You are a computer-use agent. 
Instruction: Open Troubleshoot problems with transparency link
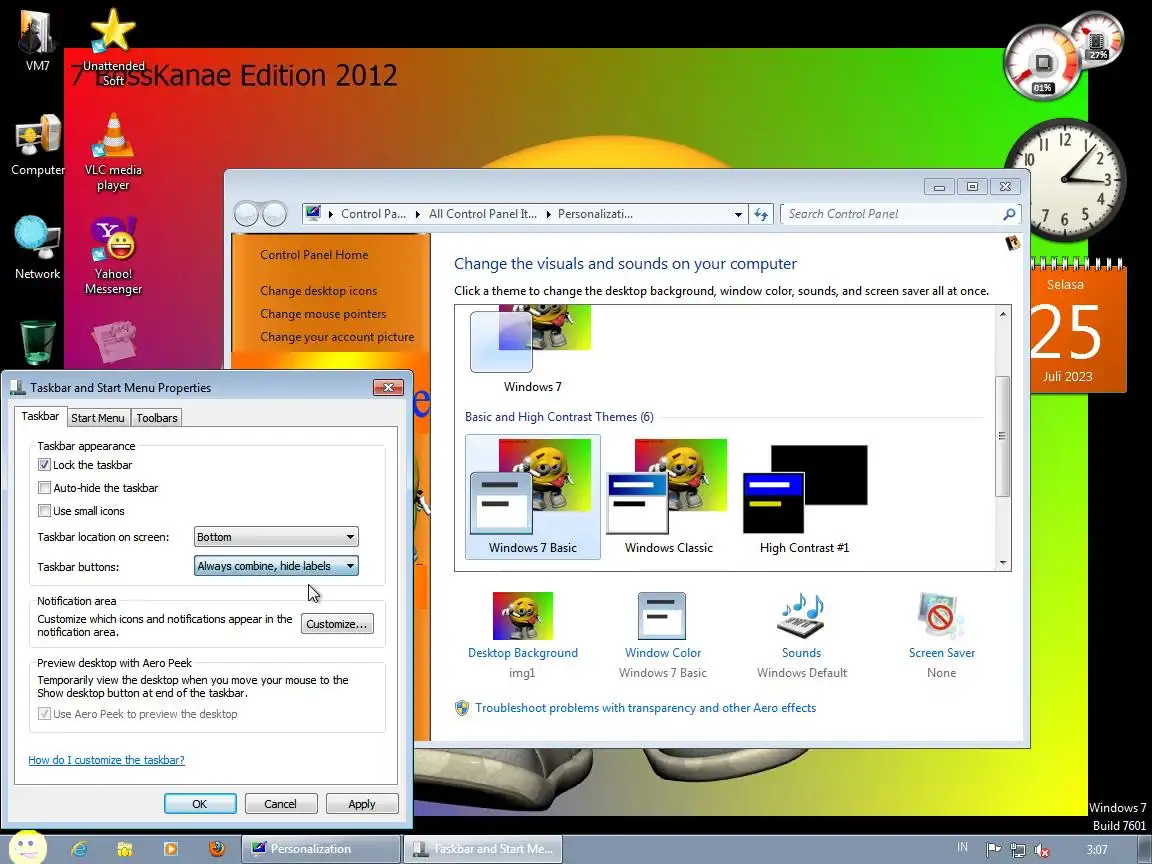(645, 708)
